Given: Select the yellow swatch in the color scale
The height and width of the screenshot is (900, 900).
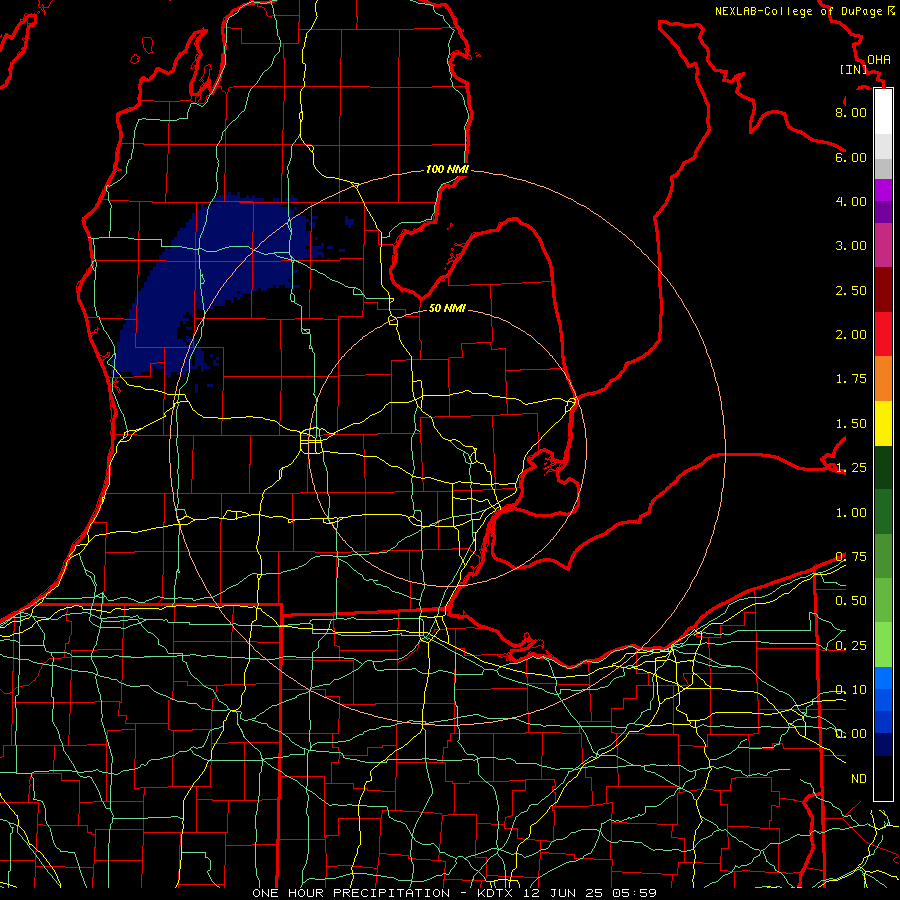Looking at the screenshot, I should [883, 424].
